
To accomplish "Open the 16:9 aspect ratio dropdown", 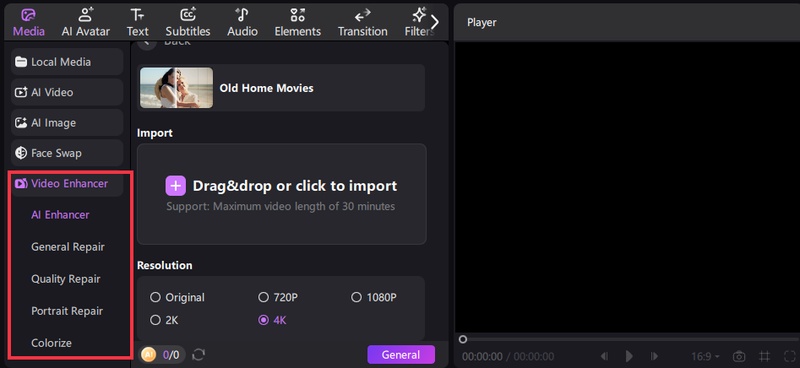I will [706, 356].
